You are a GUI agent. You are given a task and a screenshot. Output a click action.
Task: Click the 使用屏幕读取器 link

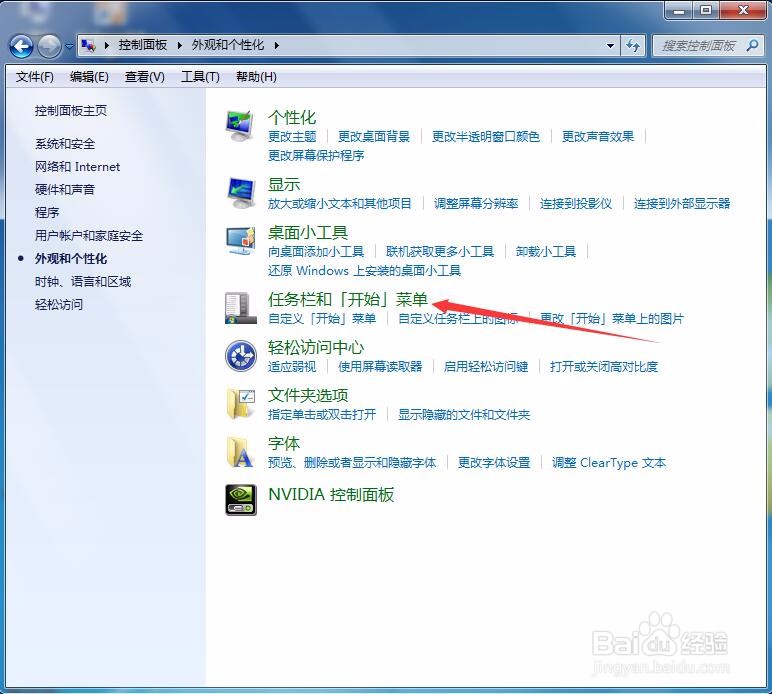pyautogui.click(x=380, y=366)
